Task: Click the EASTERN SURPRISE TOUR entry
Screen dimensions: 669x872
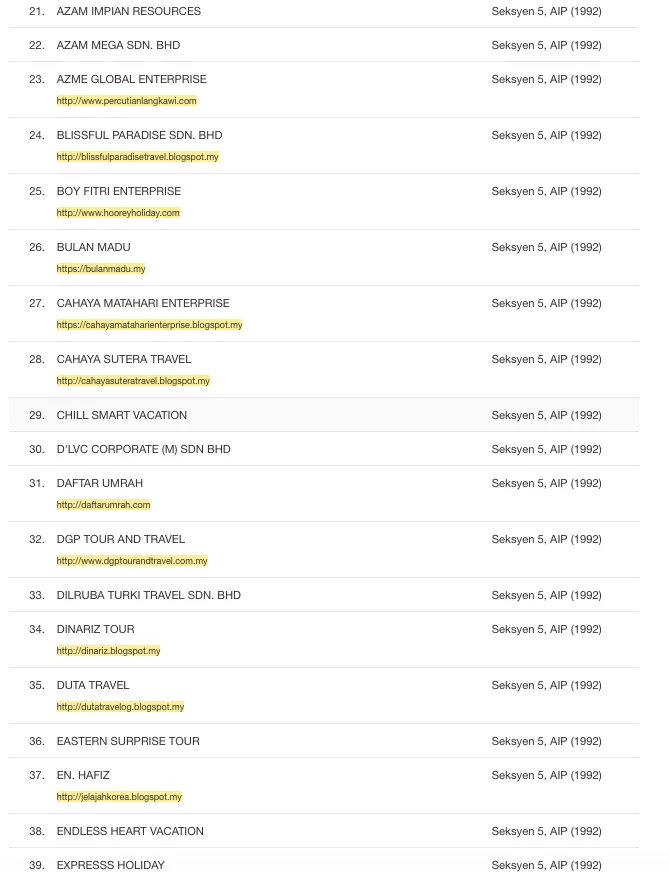Action: click(128, 741)
